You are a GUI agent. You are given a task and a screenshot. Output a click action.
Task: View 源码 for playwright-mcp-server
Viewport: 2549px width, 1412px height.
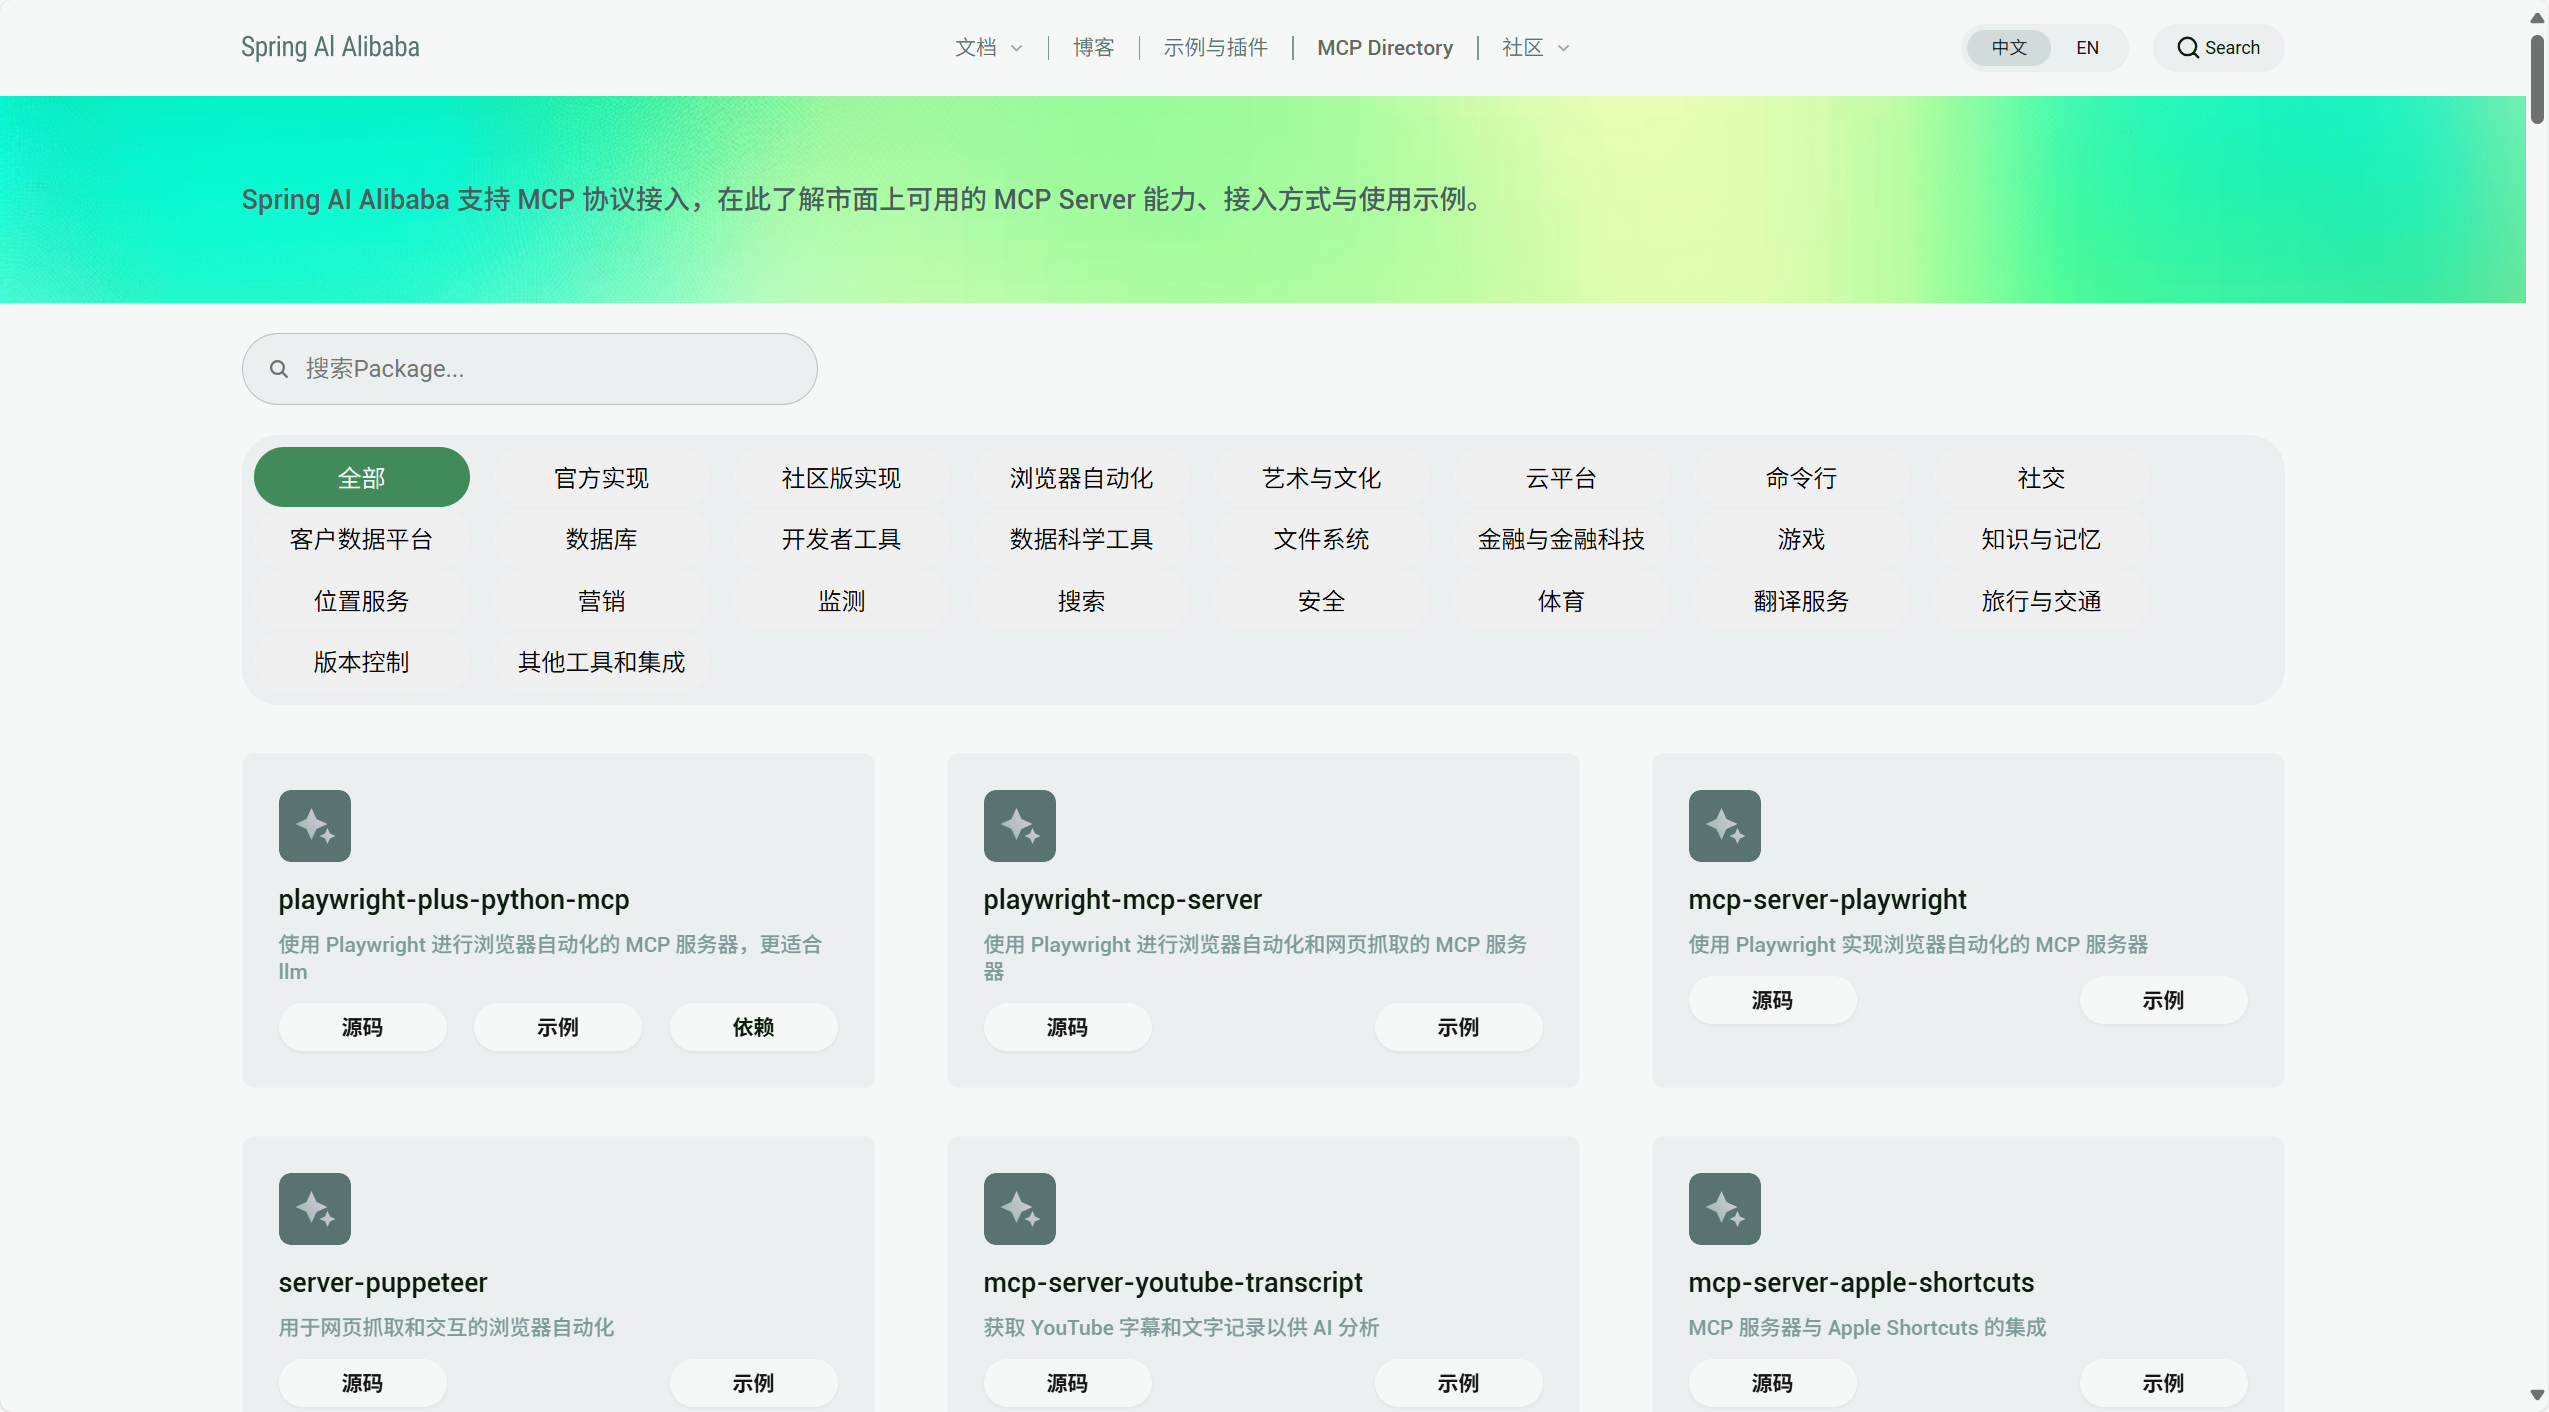(1067, 1027)
